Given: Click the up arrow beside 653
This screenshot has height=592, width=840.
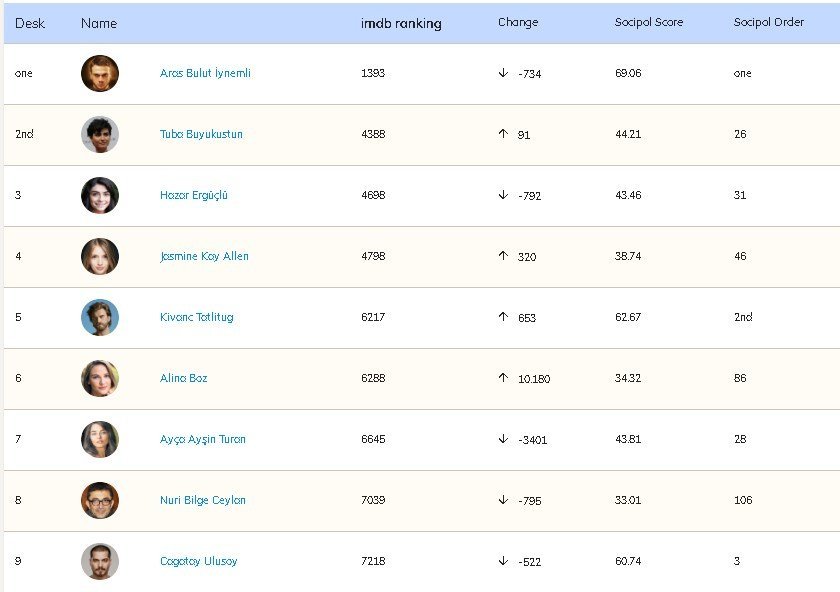Looking at the screenshot, I should 503,317.
